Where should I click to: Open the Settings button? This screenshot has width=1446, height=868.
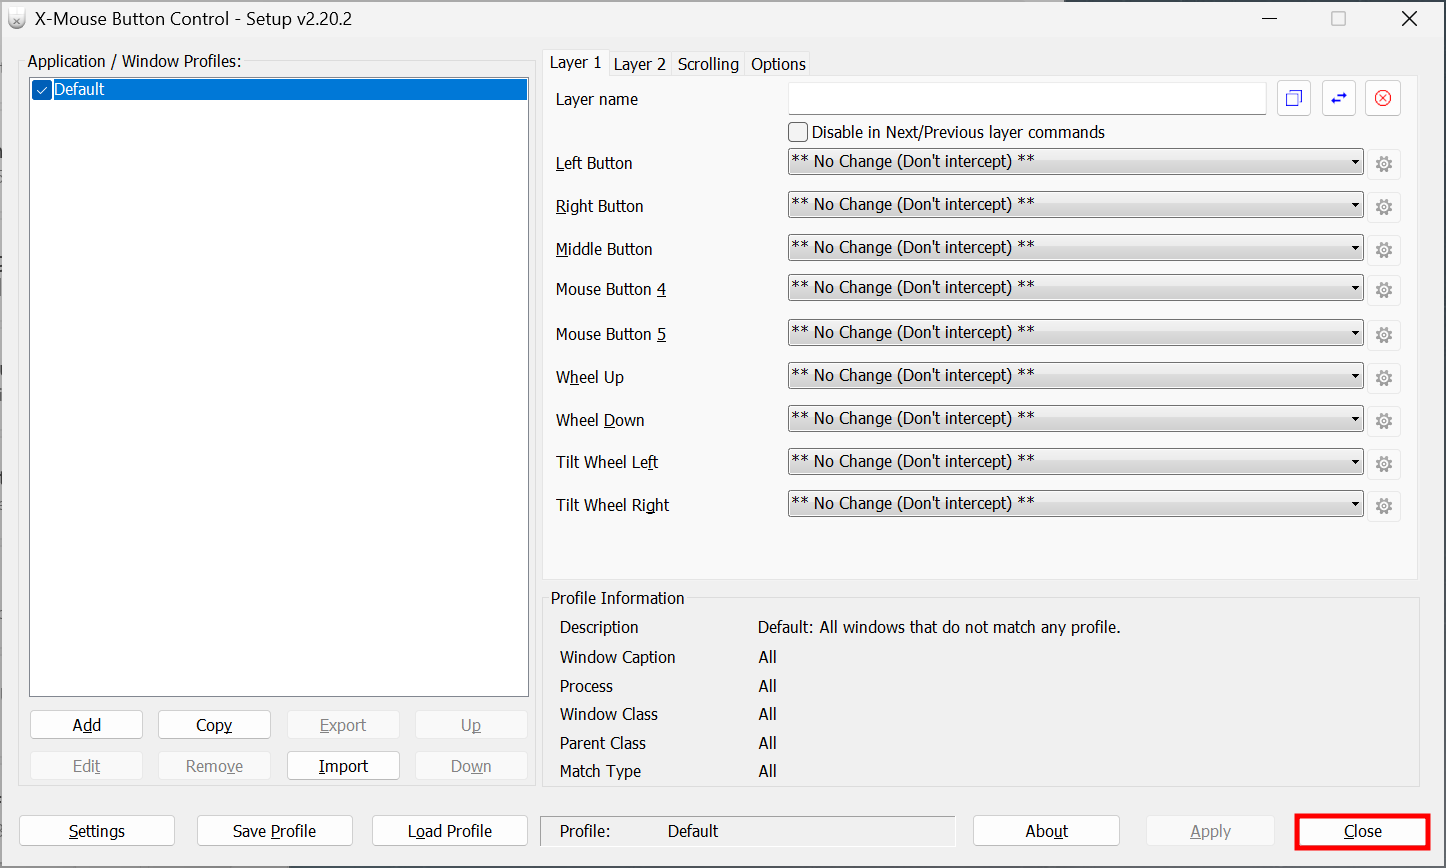(x=97, y=831)
